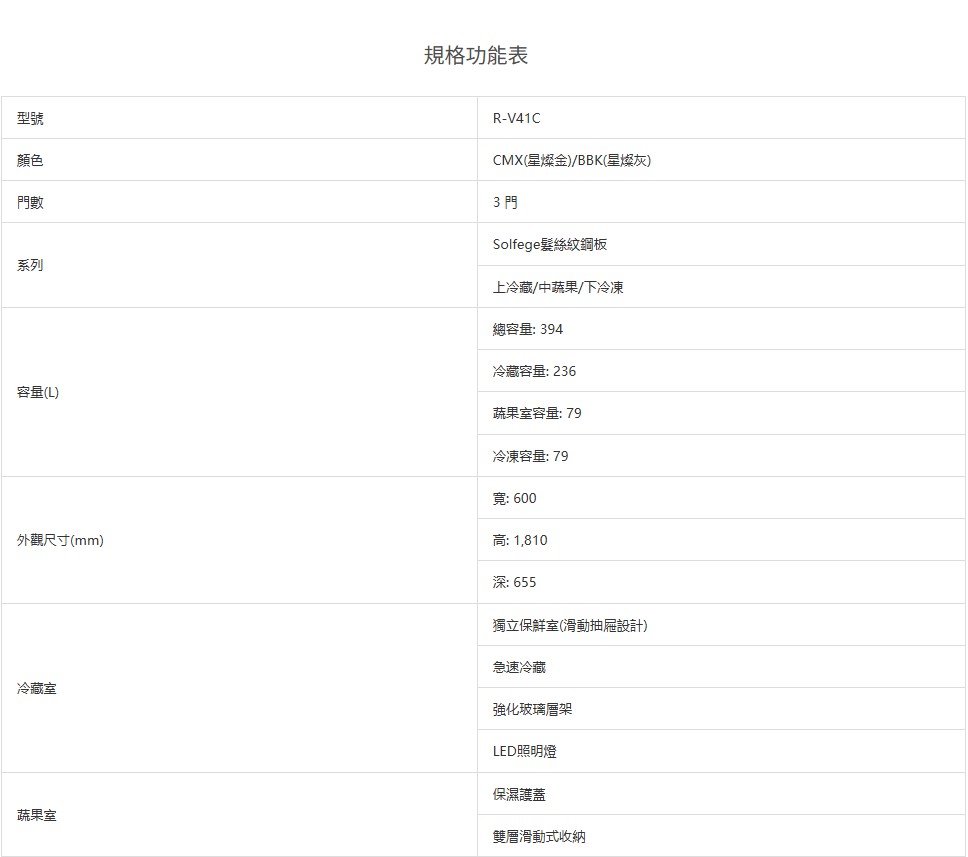
Task: Click the 型號 row label
Action: tap(30, 118)
